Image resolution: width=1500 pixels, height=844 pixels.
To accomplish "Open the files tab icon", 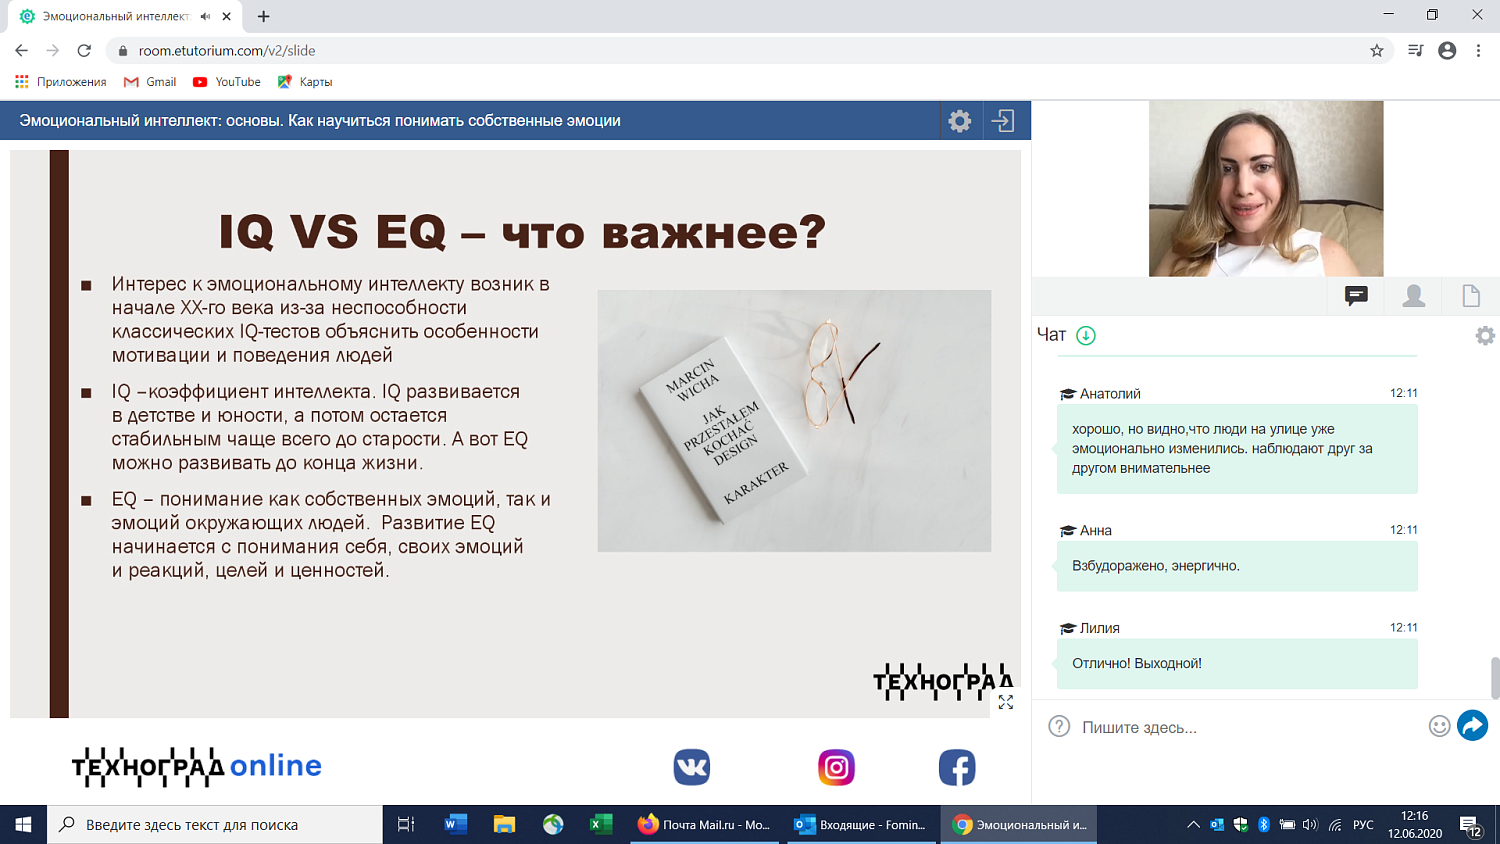I will pyautogui.click(x=1471, y=296).
